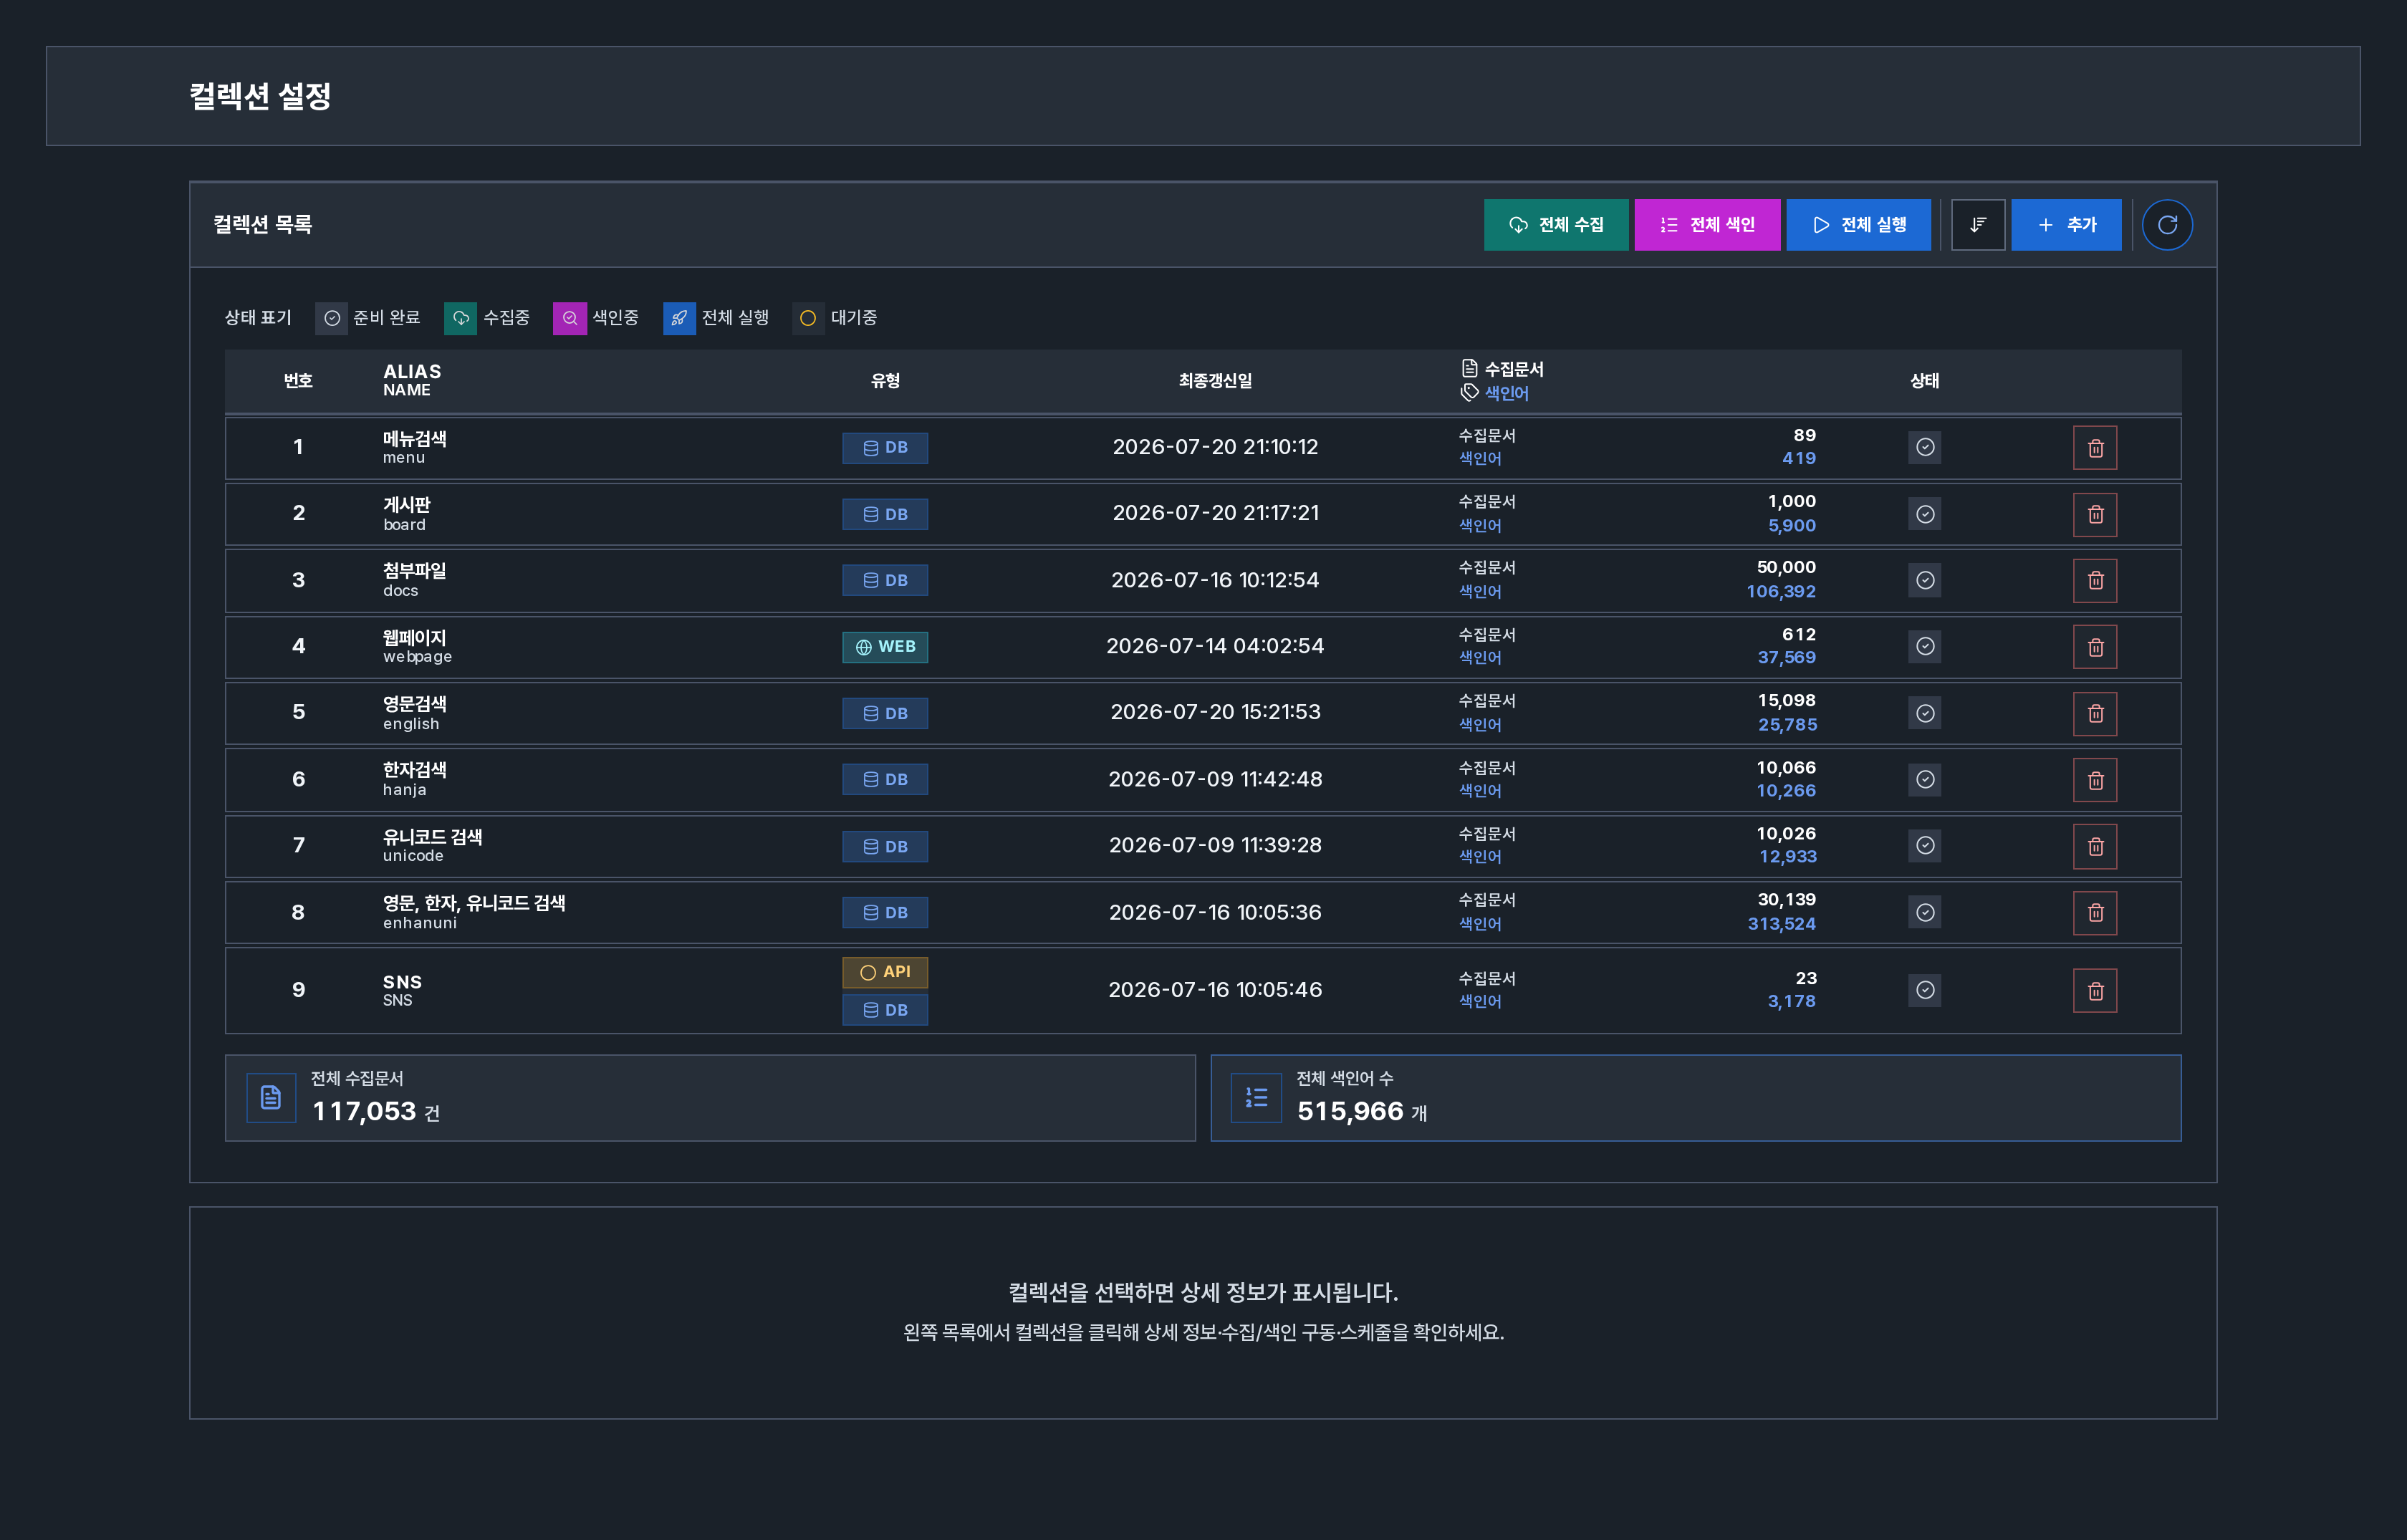This screenshot has height=1540, width=2407.
Task: Delete the 유니코드 검색 collection
Action: 2095,846
